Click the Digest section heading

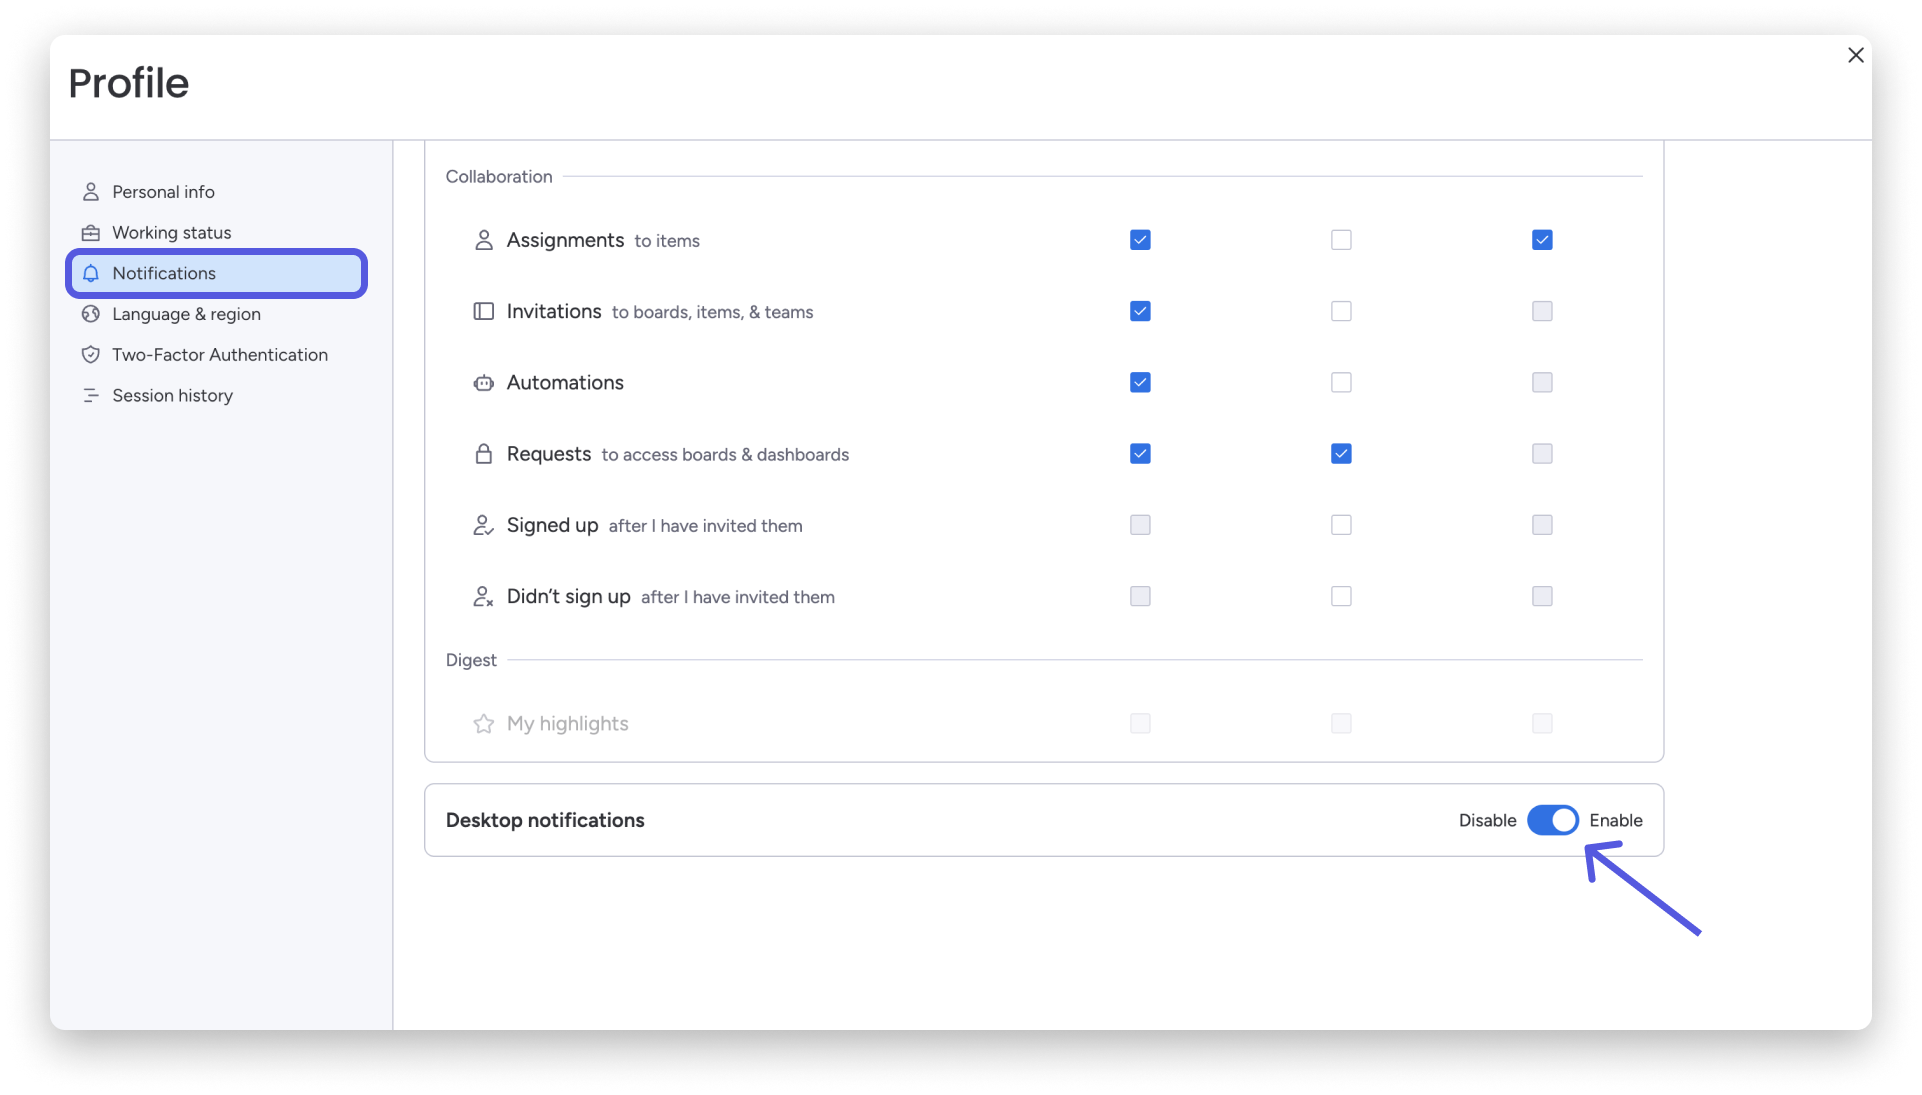tap(471, 660)
